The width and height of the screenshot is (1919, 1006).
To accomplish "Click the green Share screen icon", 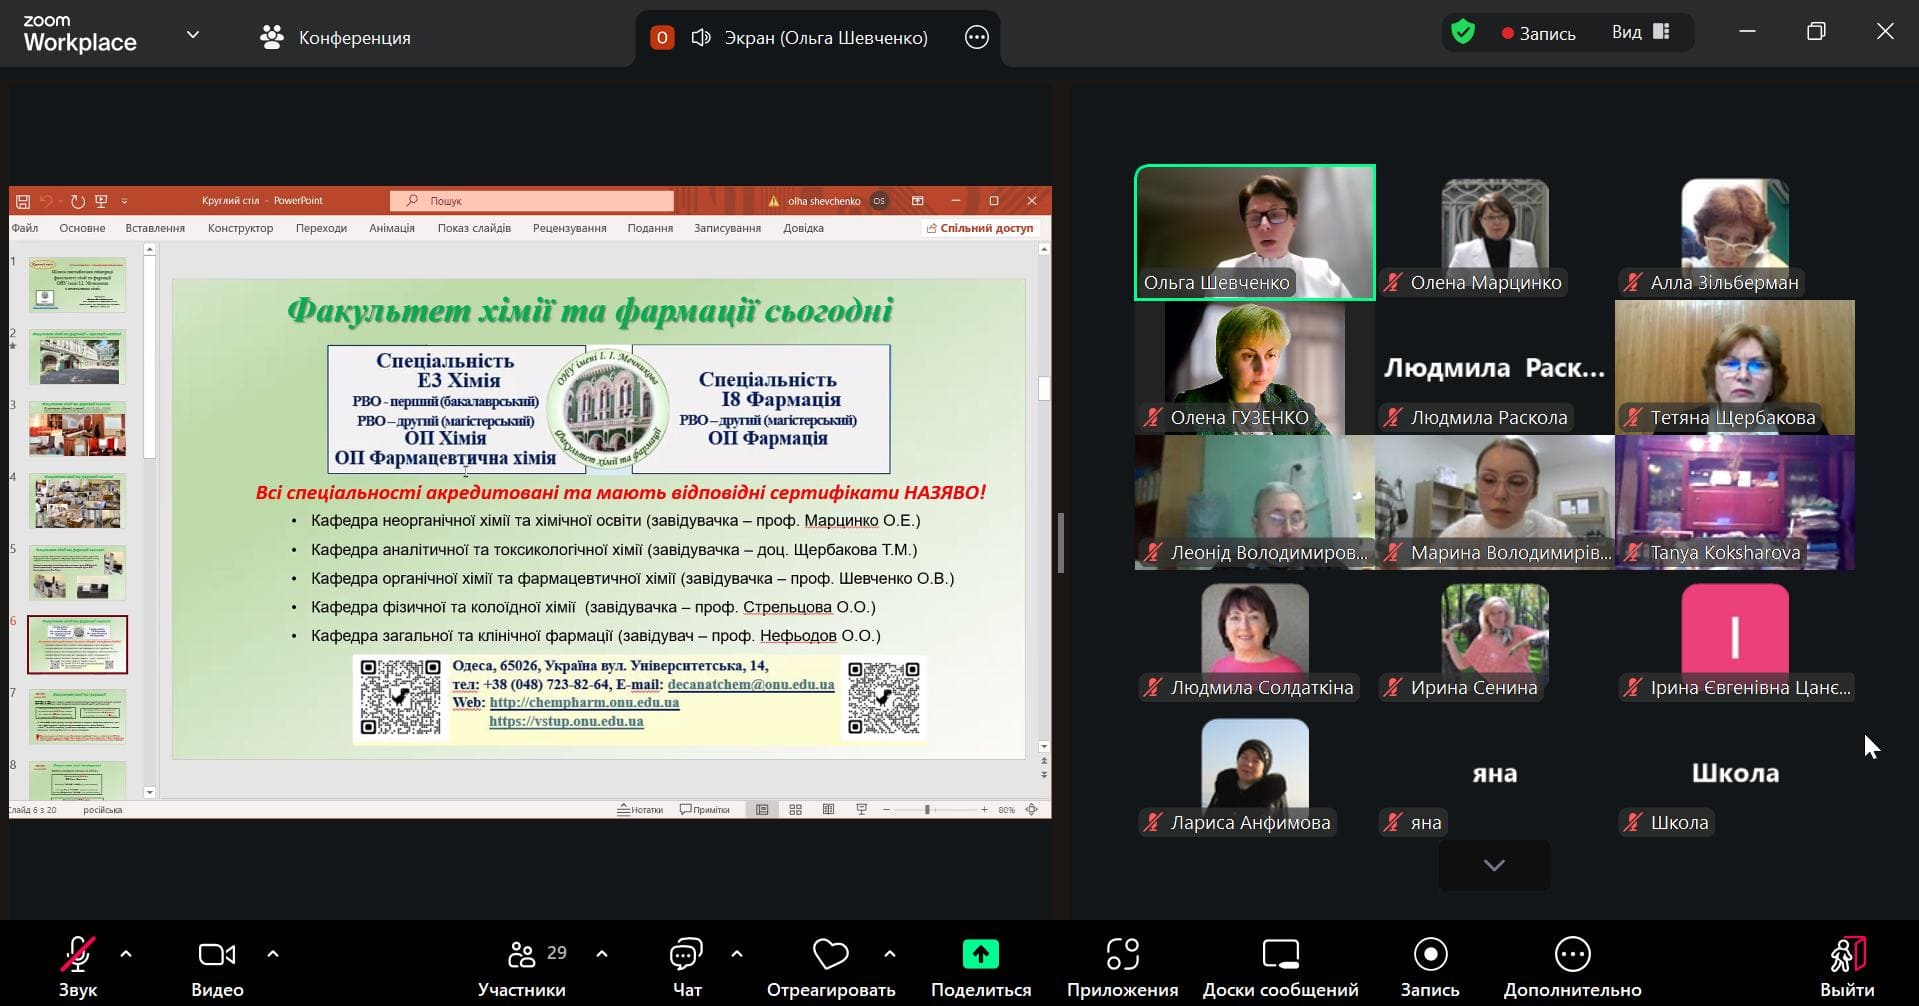I will tap(980, 955).
